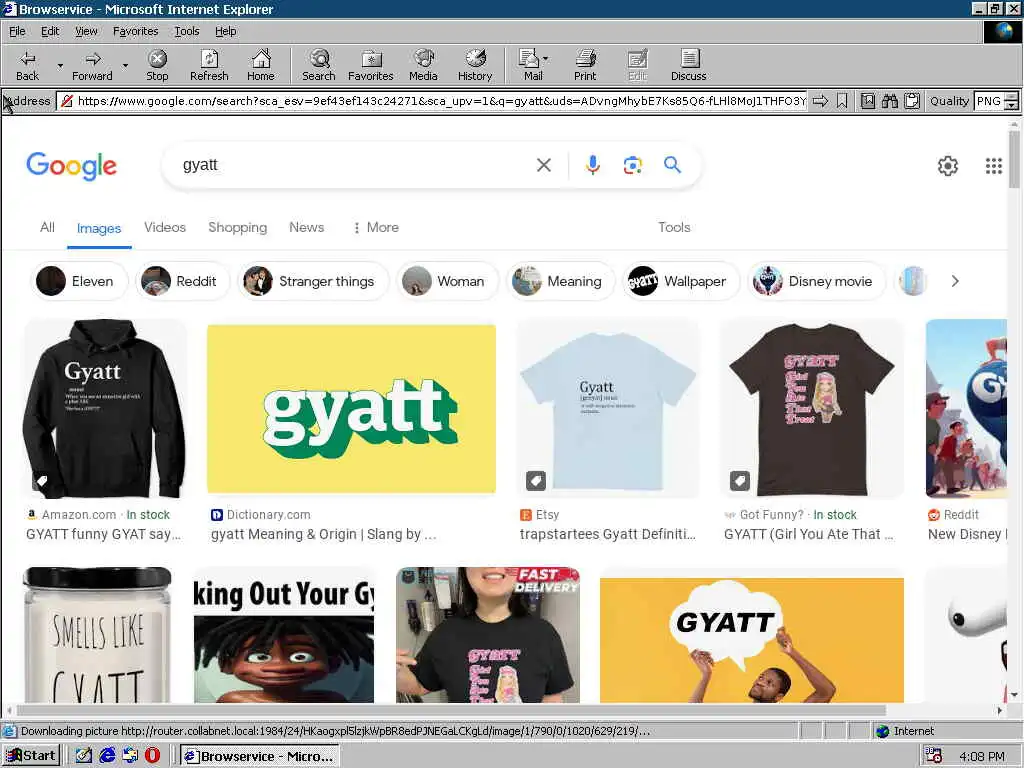
Task: Open Back button history dropdown arrow
Action: coord(60,66)
